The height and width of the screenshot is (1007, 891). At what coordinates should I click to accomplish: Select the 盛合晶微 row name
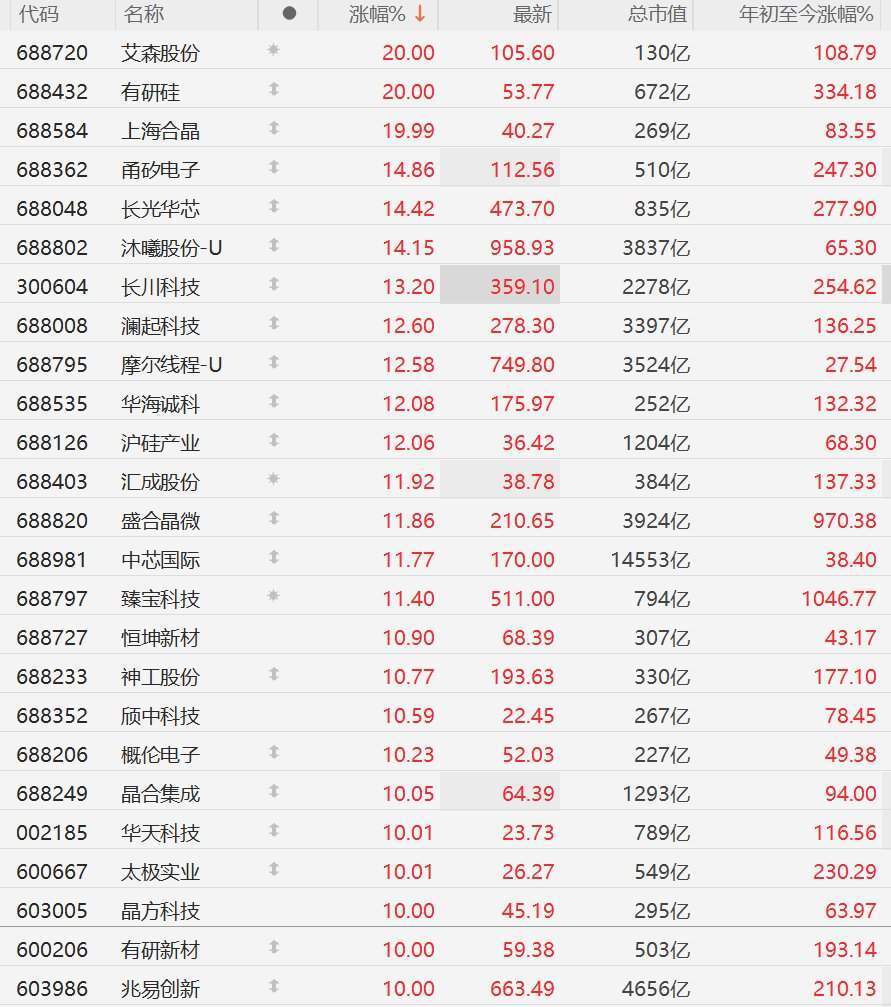tap(161, 521)
